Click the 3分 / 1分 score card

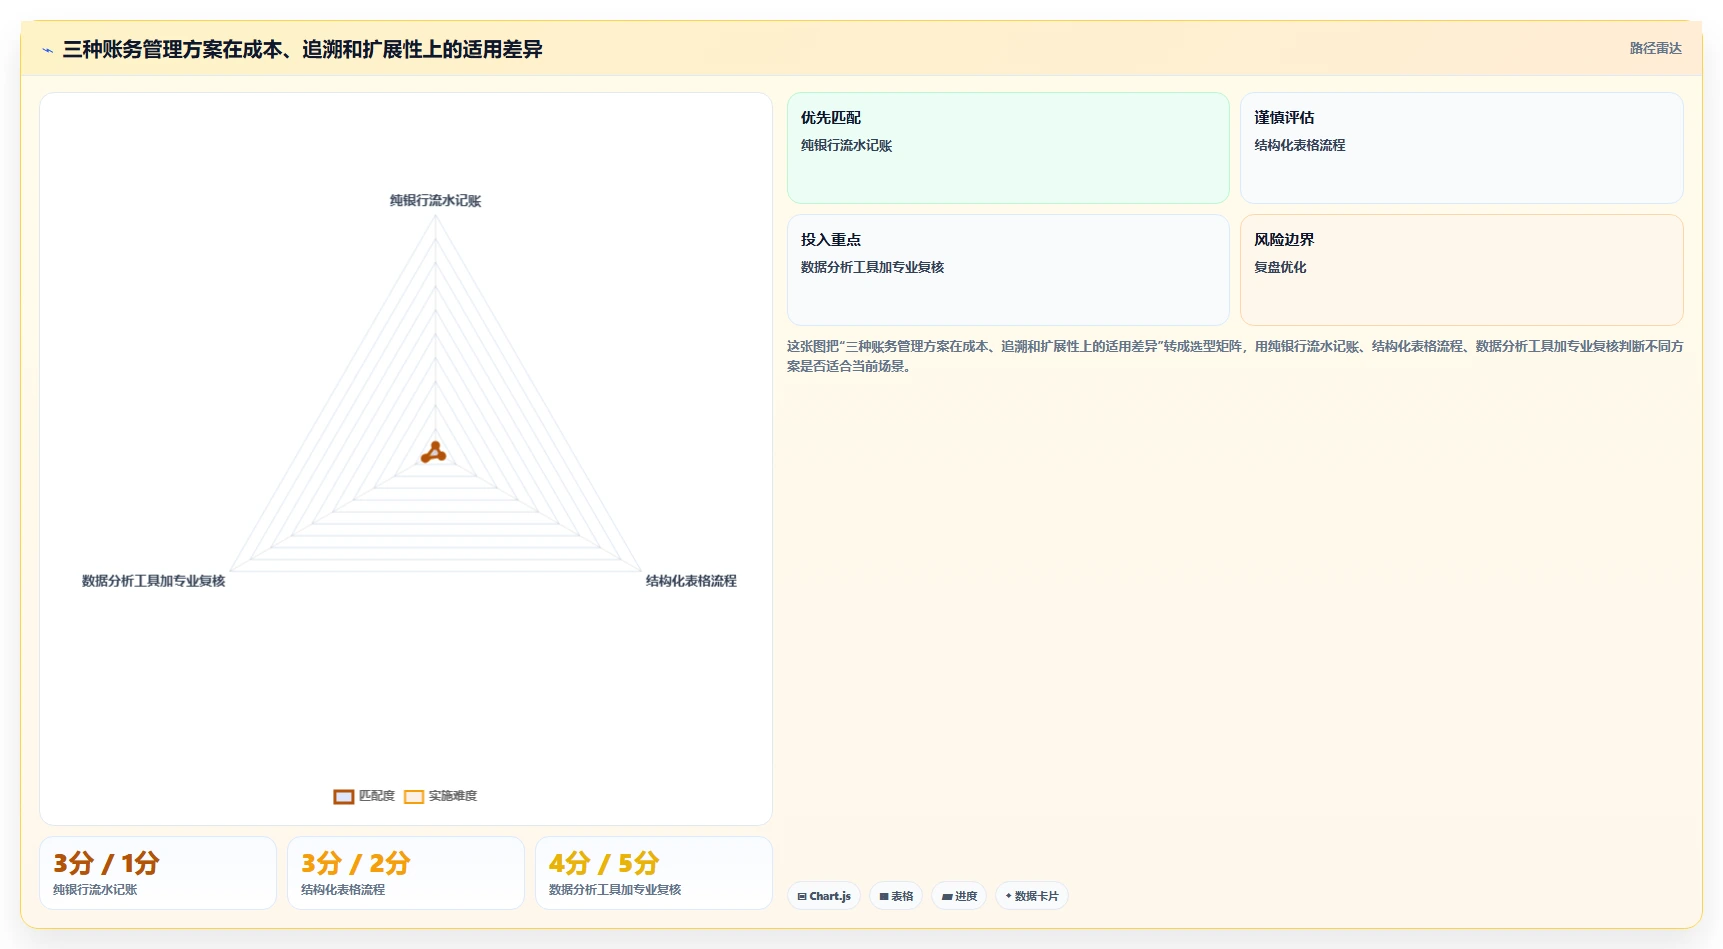(158, 873)
